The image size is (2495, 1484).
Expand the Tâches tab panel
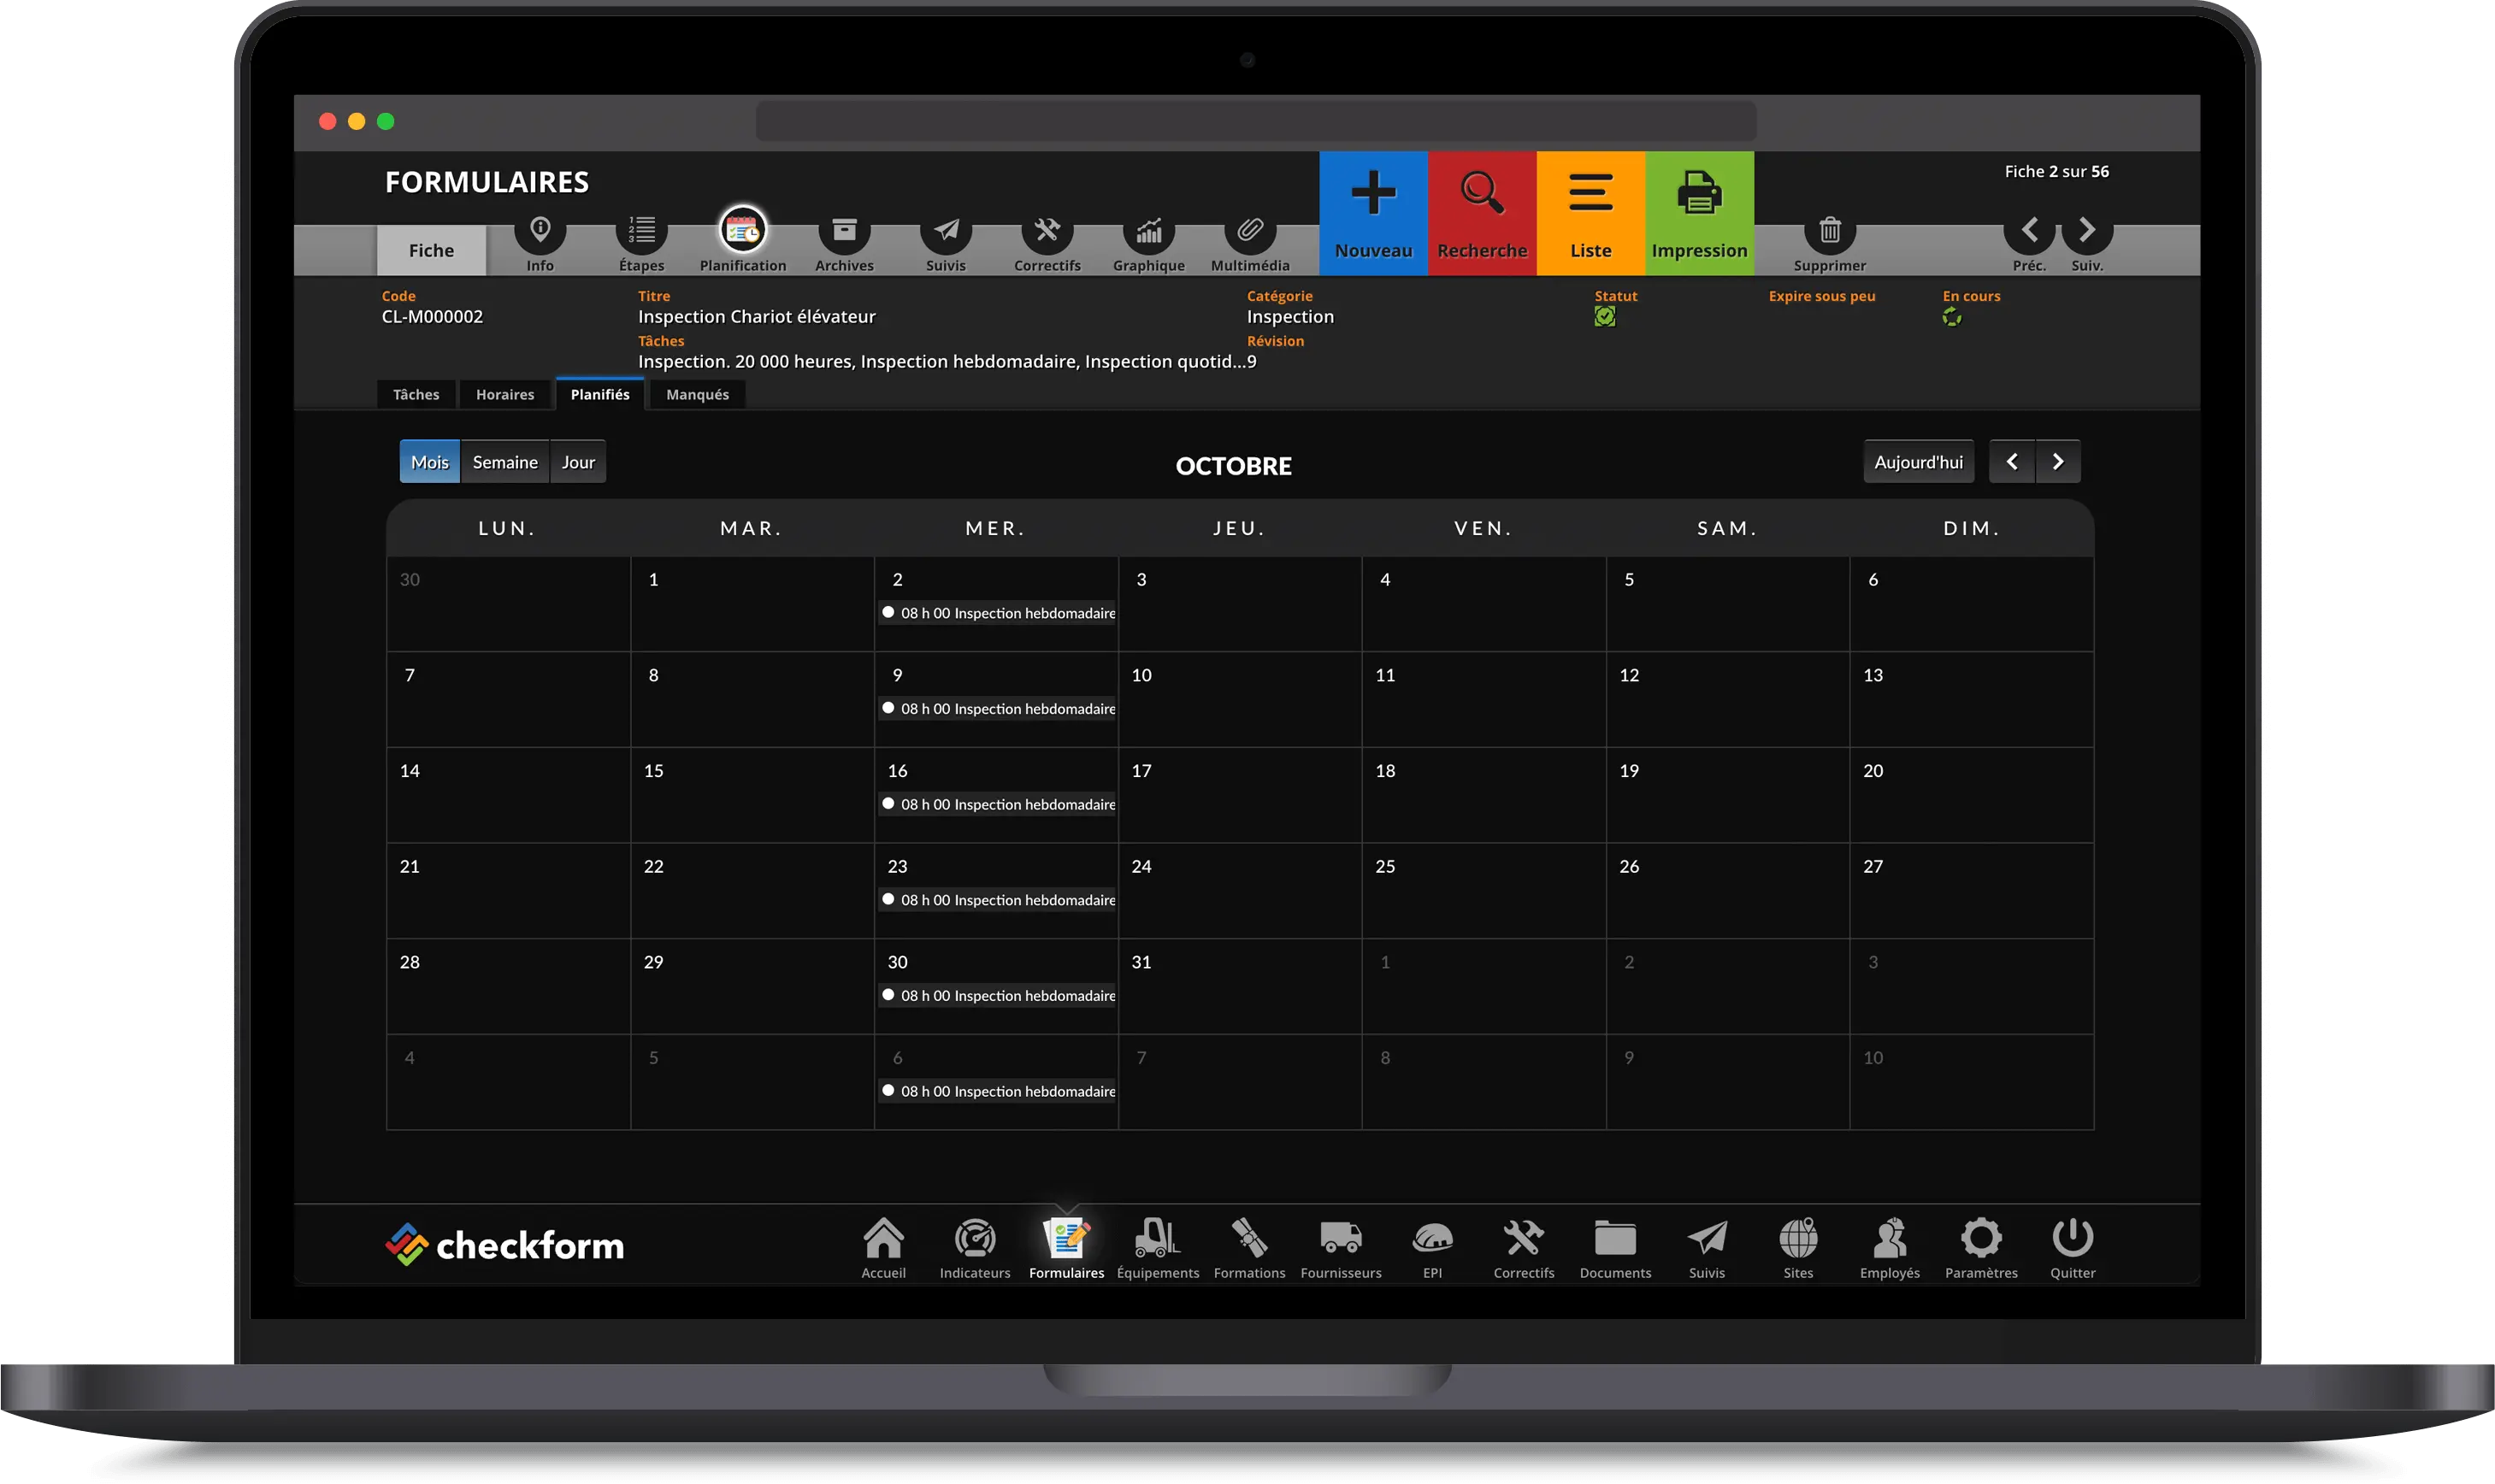point(416,392)
